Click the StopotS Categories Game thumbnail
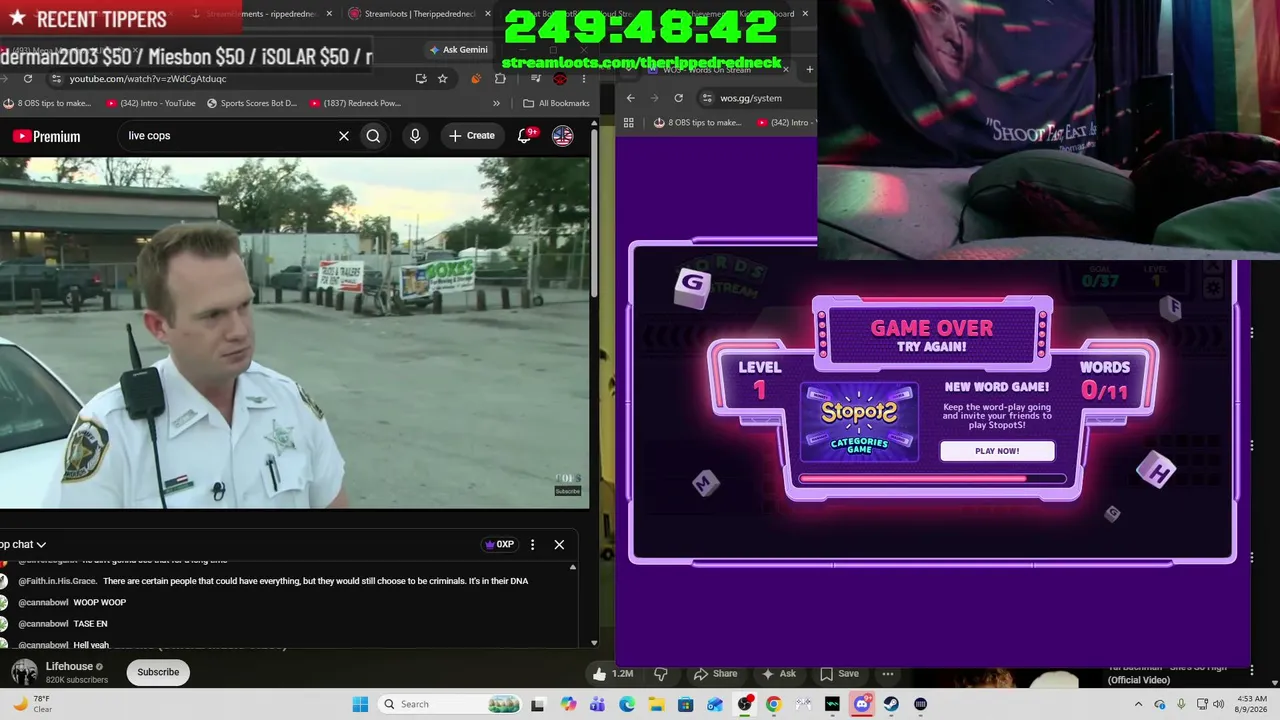The image size is (1280, 720). pos(859,422)
